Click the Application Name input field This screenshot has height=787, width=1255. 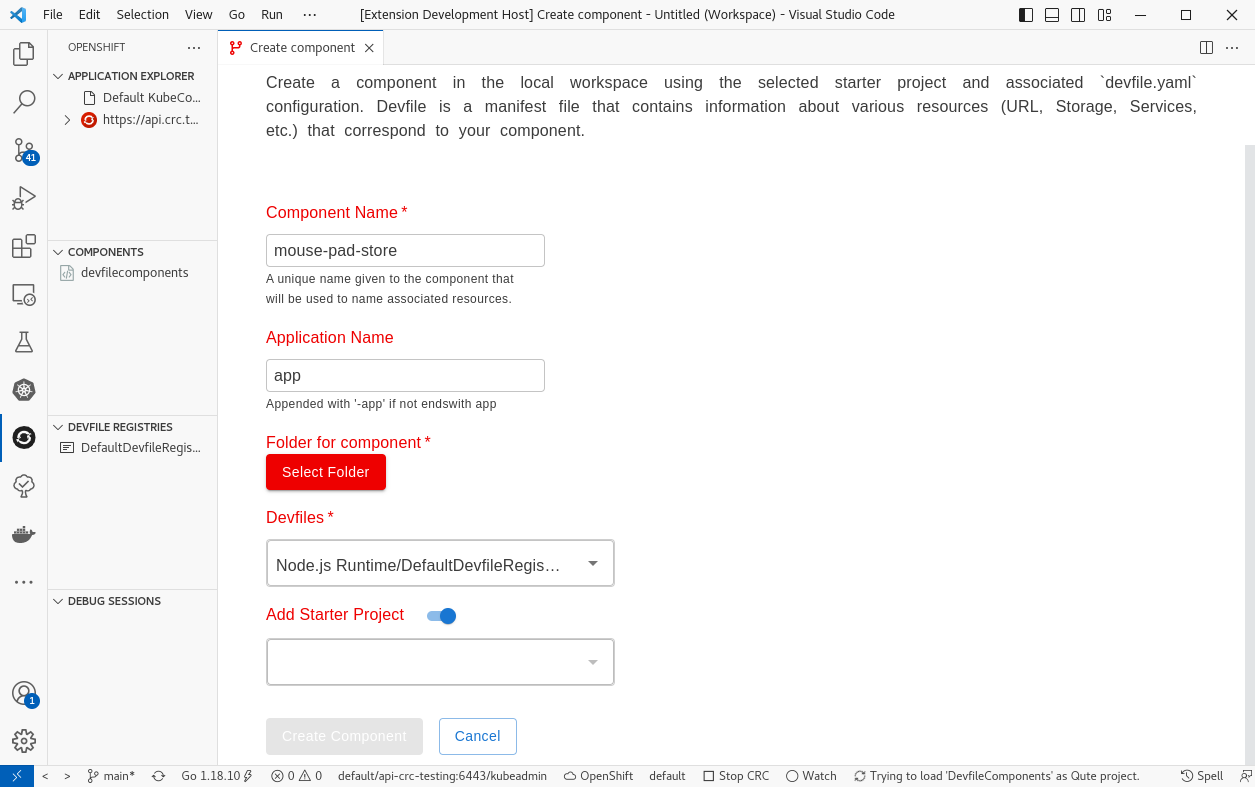tap(405, 375)
